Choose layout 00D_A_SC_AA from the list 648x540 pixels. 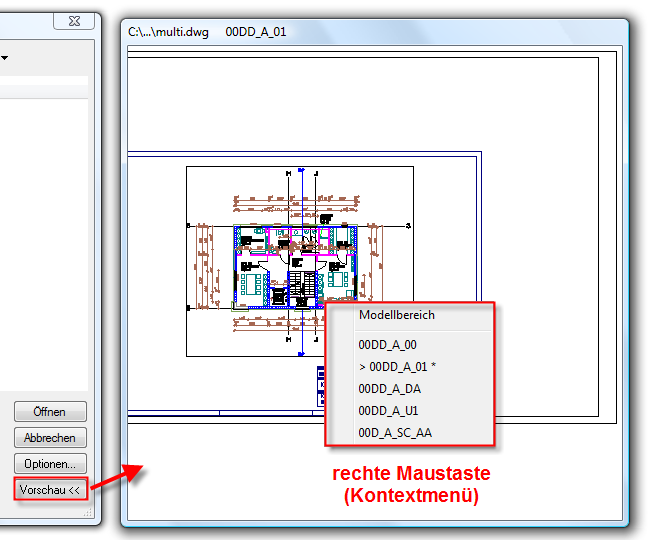pyautogui.click(x=395, y=433)
